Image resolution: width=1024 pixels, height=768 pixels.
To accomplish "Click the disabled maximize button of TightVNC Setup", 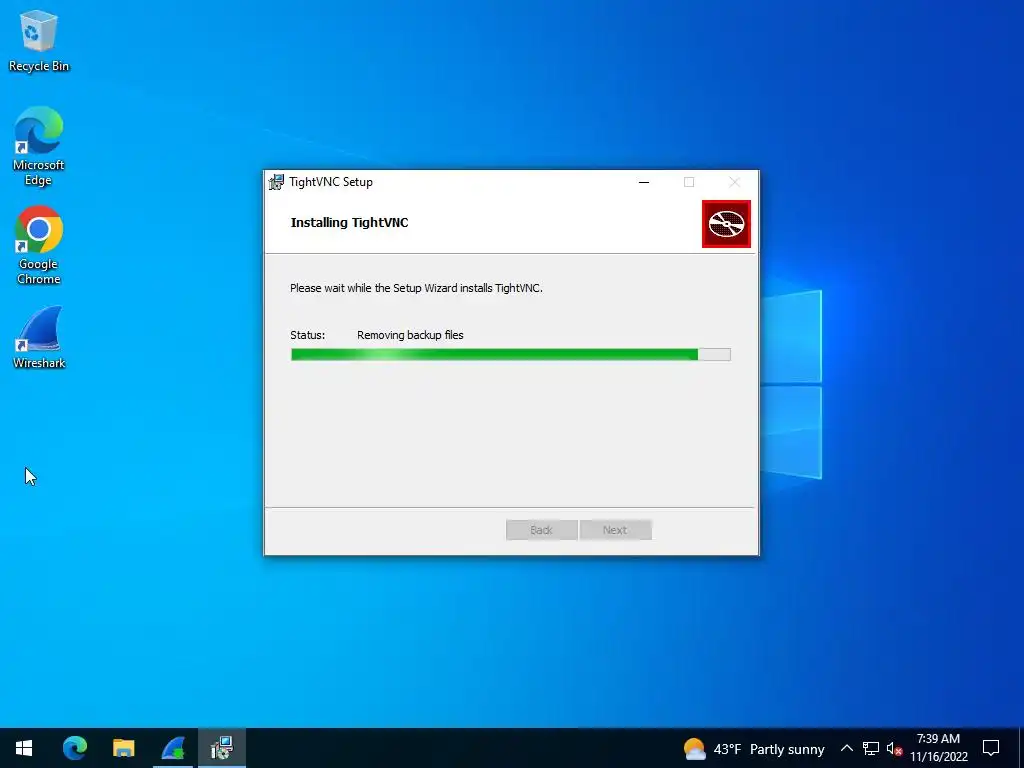I will coord(689,182).
